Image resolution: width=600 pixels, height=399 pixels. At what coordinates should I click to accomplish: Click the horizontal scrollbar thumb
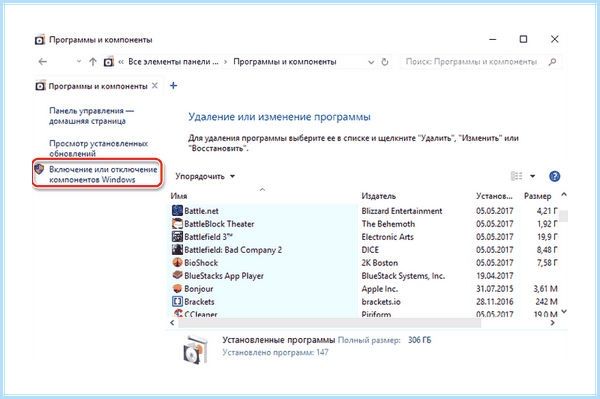329,323
